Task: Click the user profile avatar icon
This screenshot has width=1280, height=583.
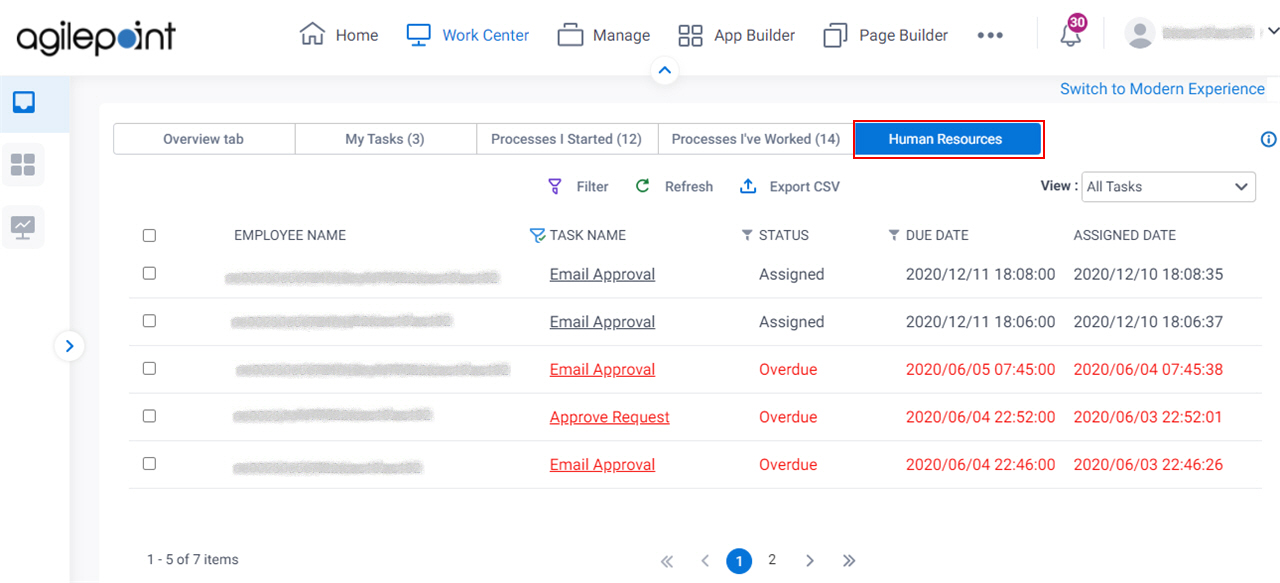Action: [1140, 33]
